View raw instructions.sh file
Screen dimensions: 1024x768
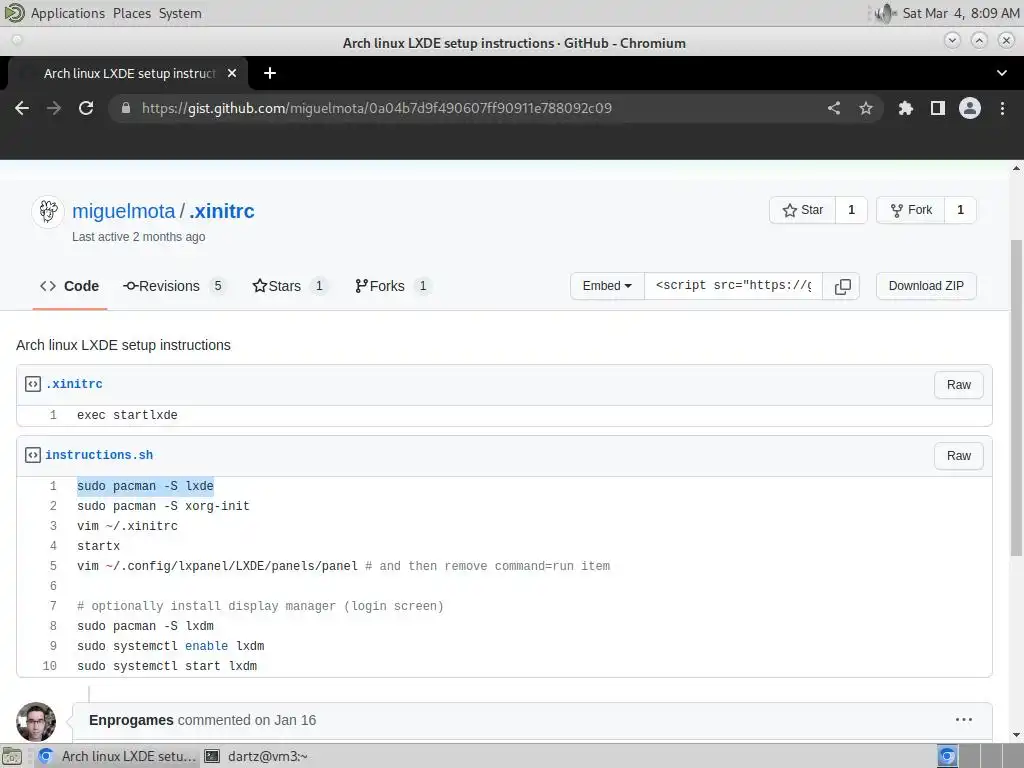point(959,456)
